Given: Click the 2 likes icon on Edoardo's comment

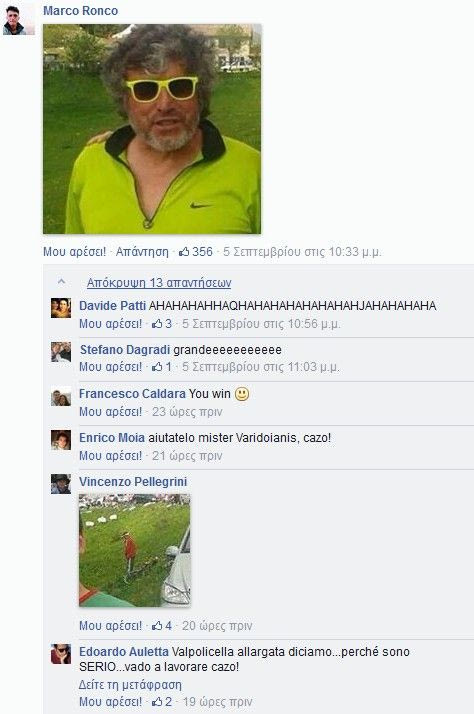Looking at the screenshot, I should 157,702.
